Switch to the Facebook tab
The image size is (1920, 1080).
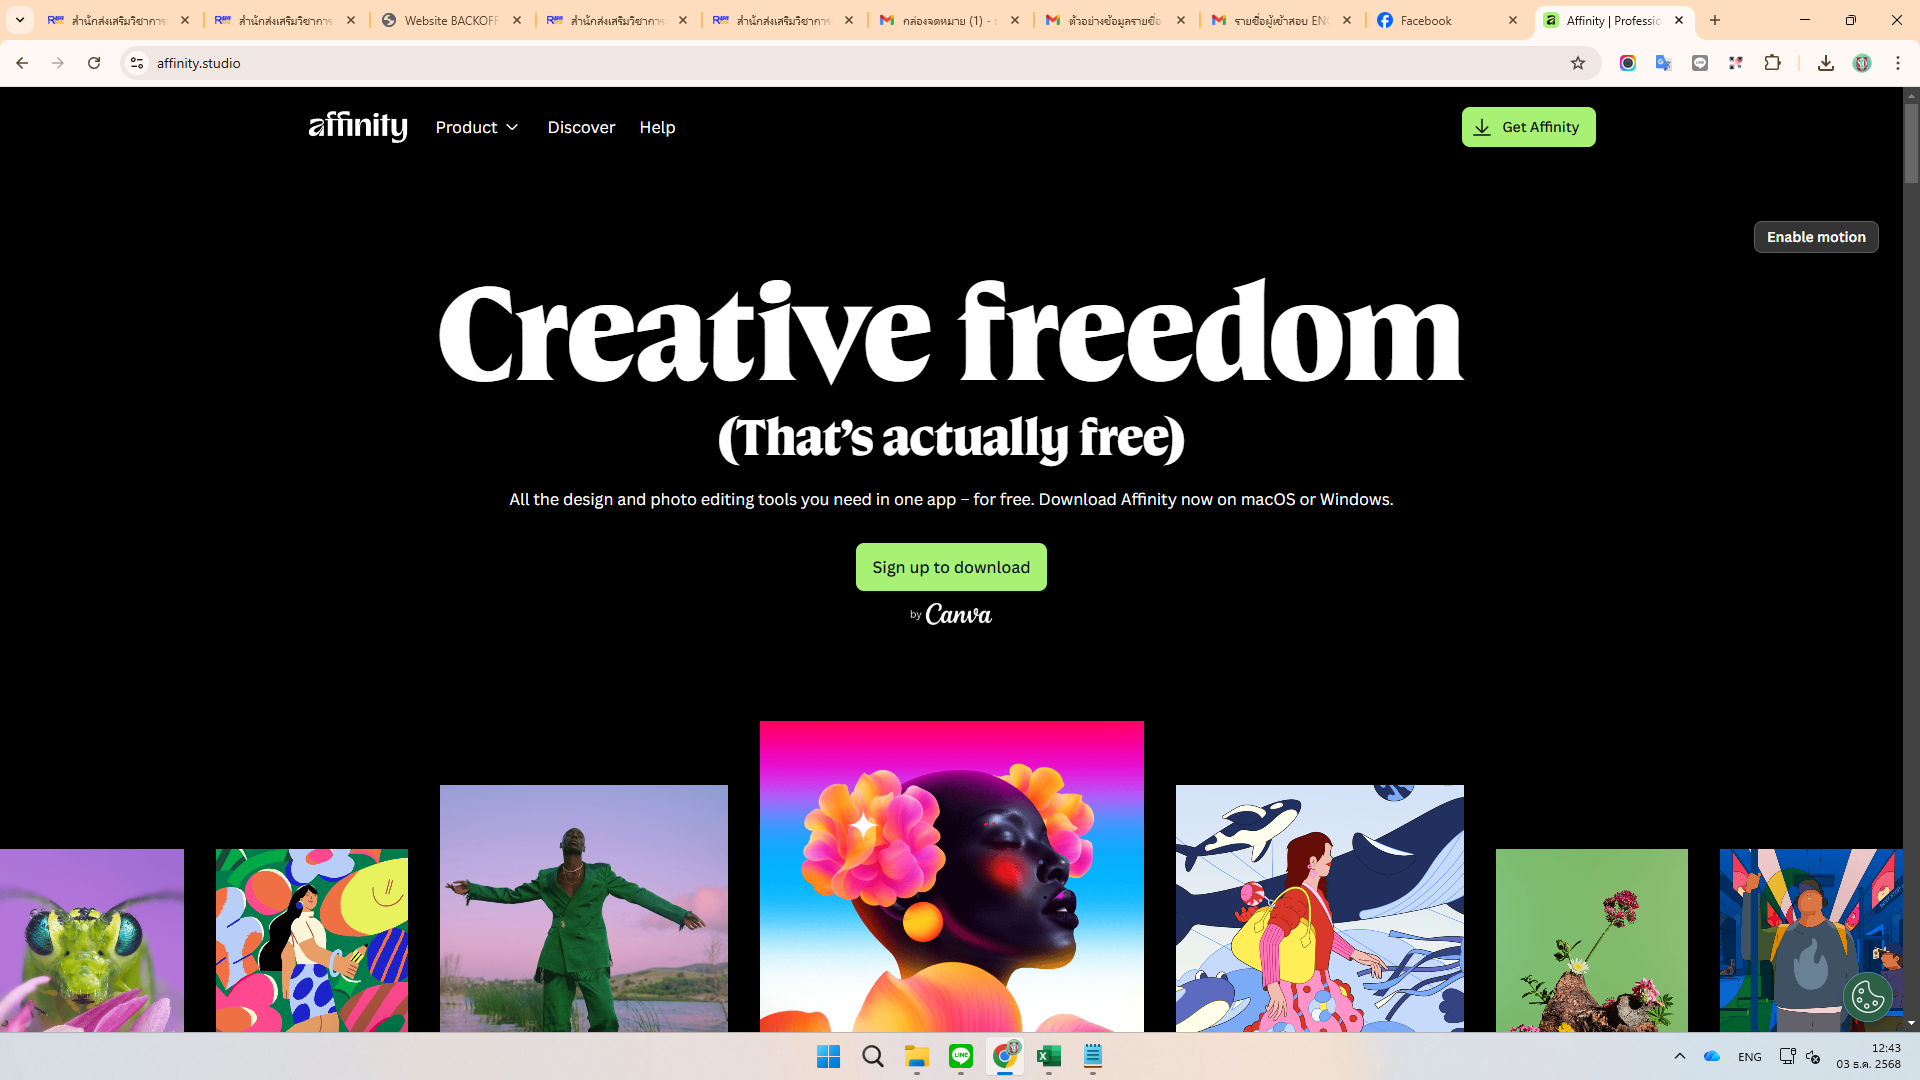pyautogui.click(x=1448, y=20)
